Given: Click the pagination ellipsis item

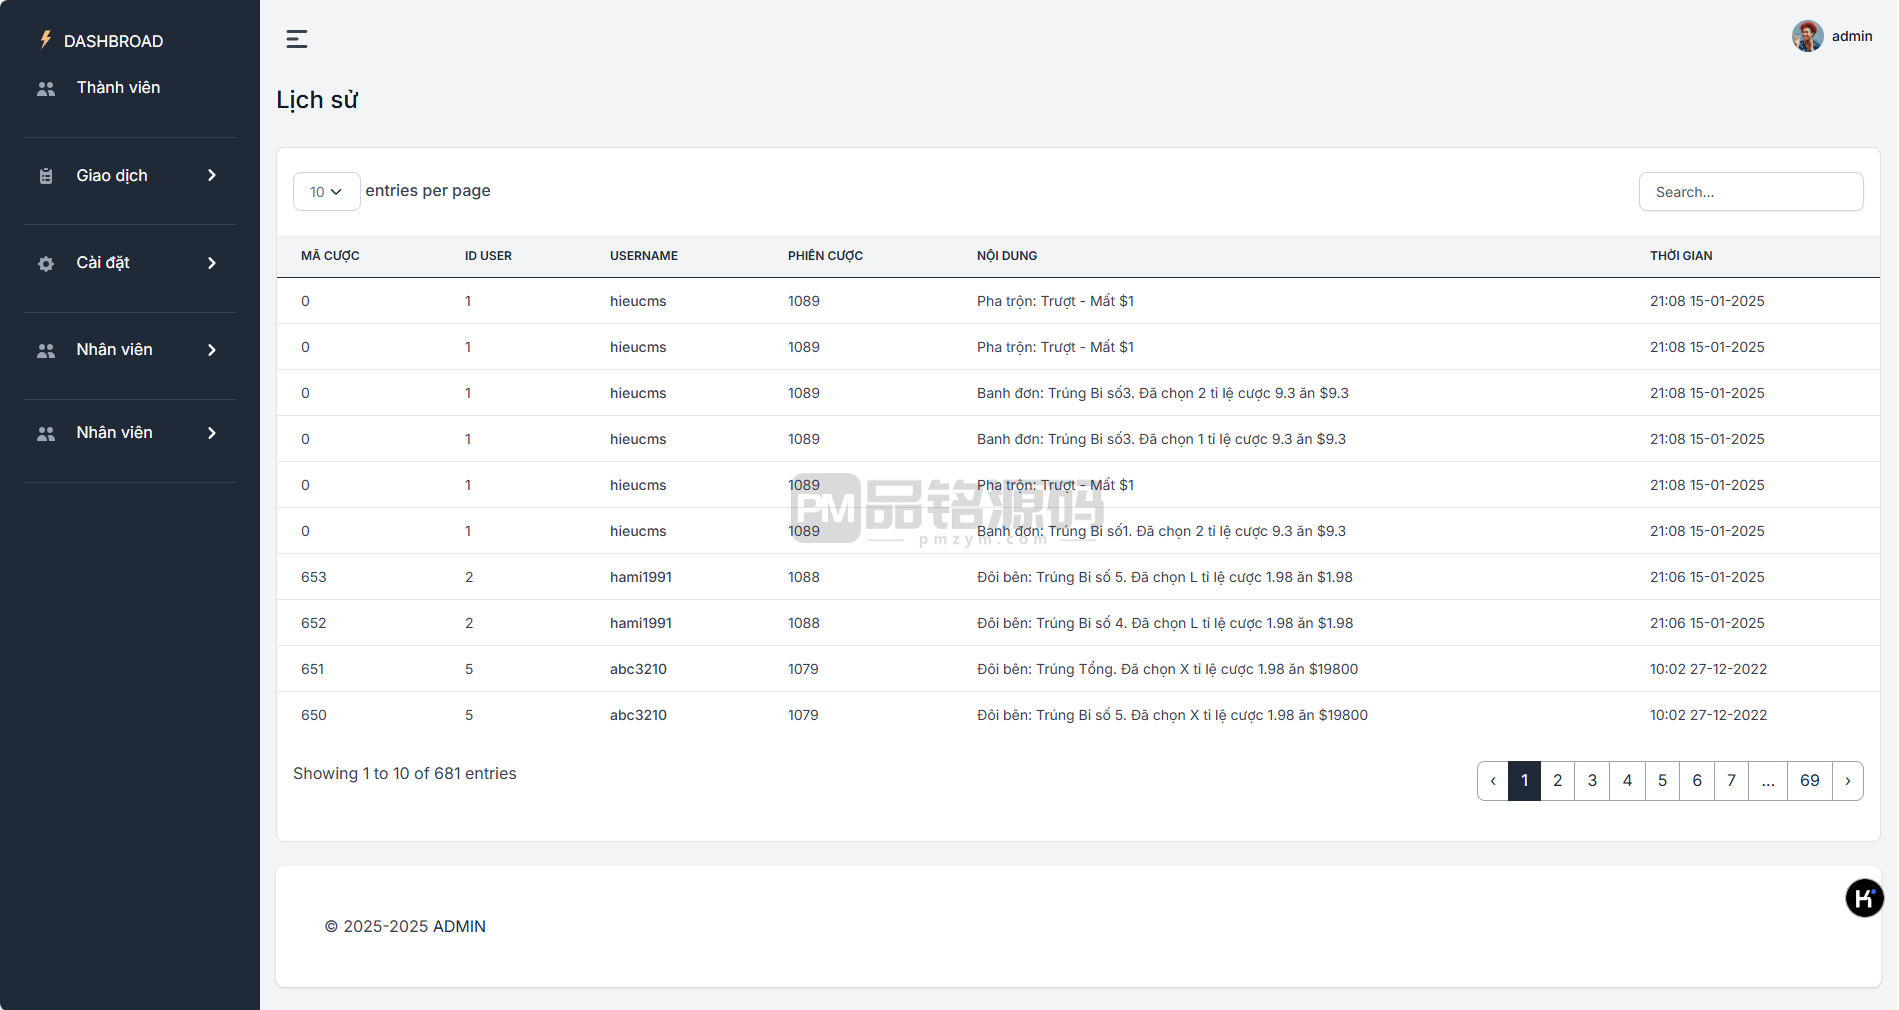Looking at the screenshot, I should (1768, 781).
